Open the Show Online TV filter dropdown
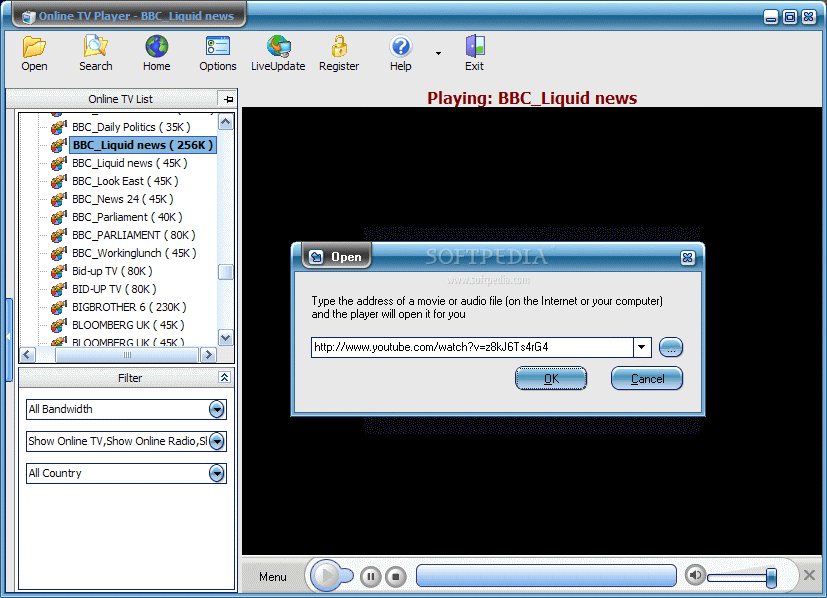Viewport: 827px width, 598px height. tap(216, 441)
